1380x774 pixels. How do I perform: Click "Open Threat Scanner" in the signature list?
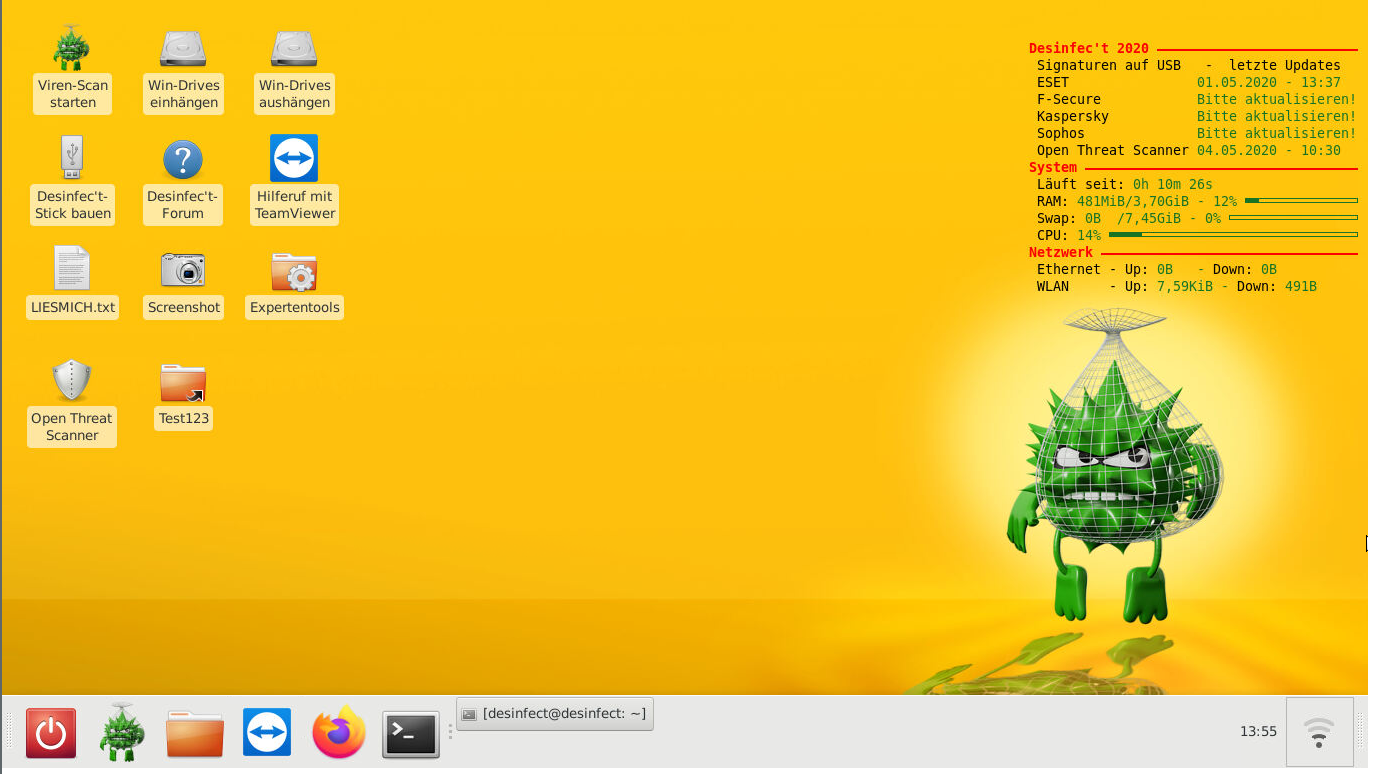pos(1113,150)
